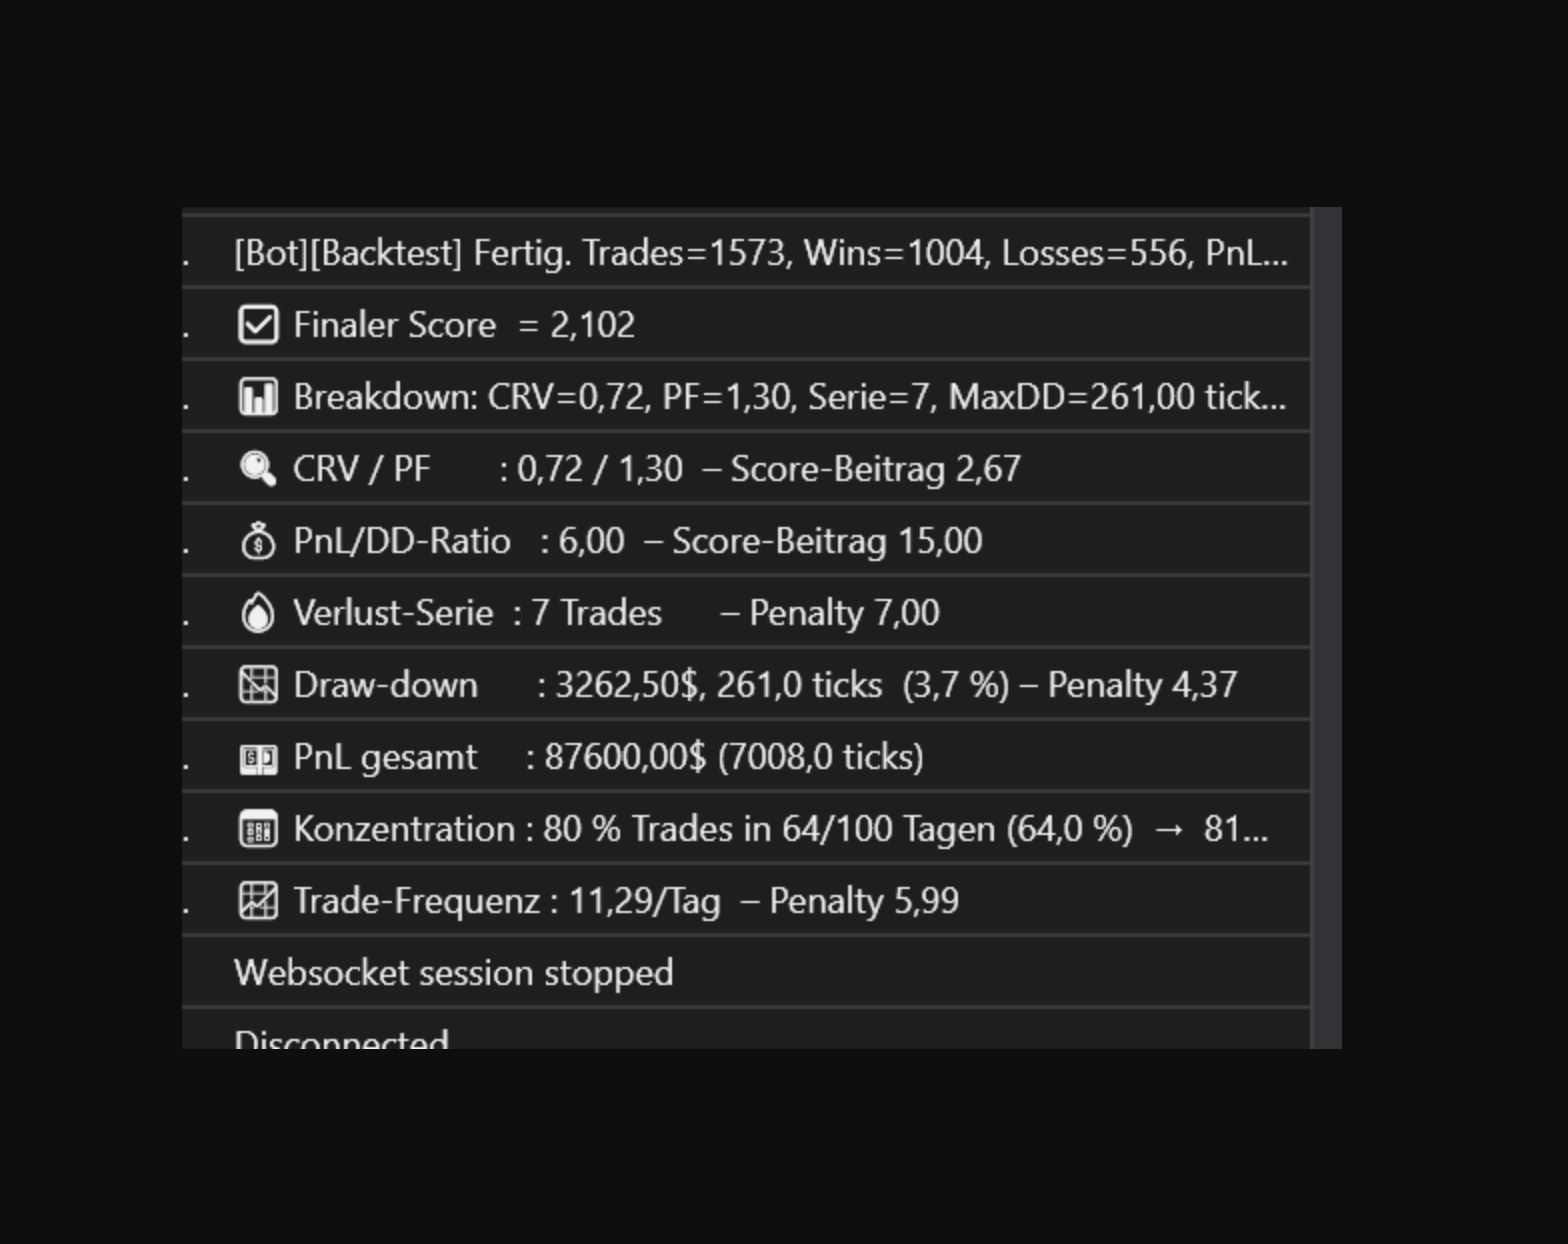Viewport: 1568px width, 1244px height.
Task: Click the trend chart icon beside Trade-Frequenz
Action: pyautogui.click(x=258, y=901)
